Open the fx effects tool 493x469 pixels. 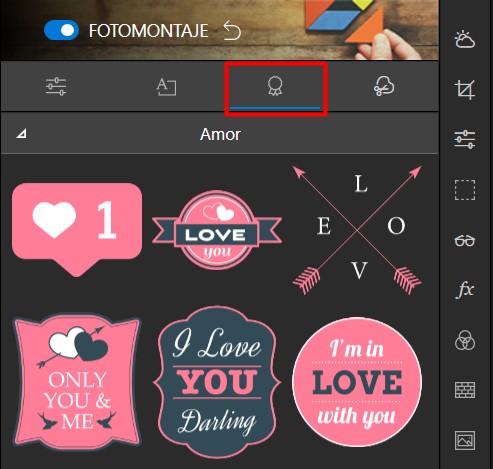(465, 289)
